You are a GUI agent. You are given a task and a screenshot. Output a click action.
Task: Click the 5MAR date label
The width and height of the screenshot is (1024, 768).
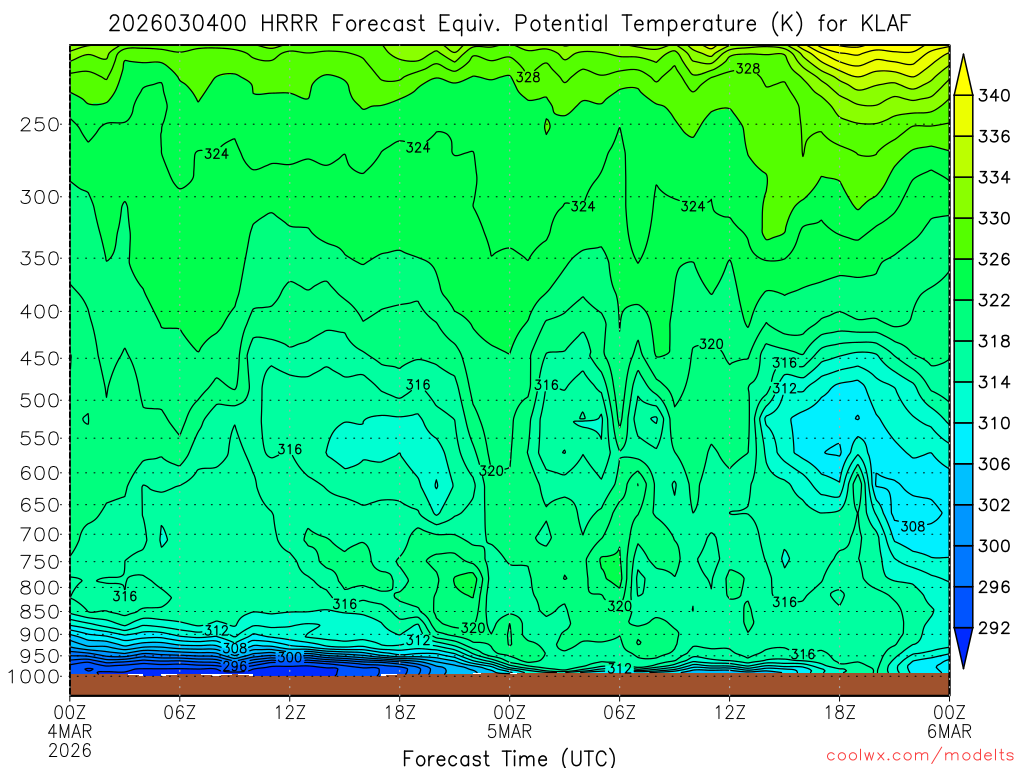coord(509,731)
